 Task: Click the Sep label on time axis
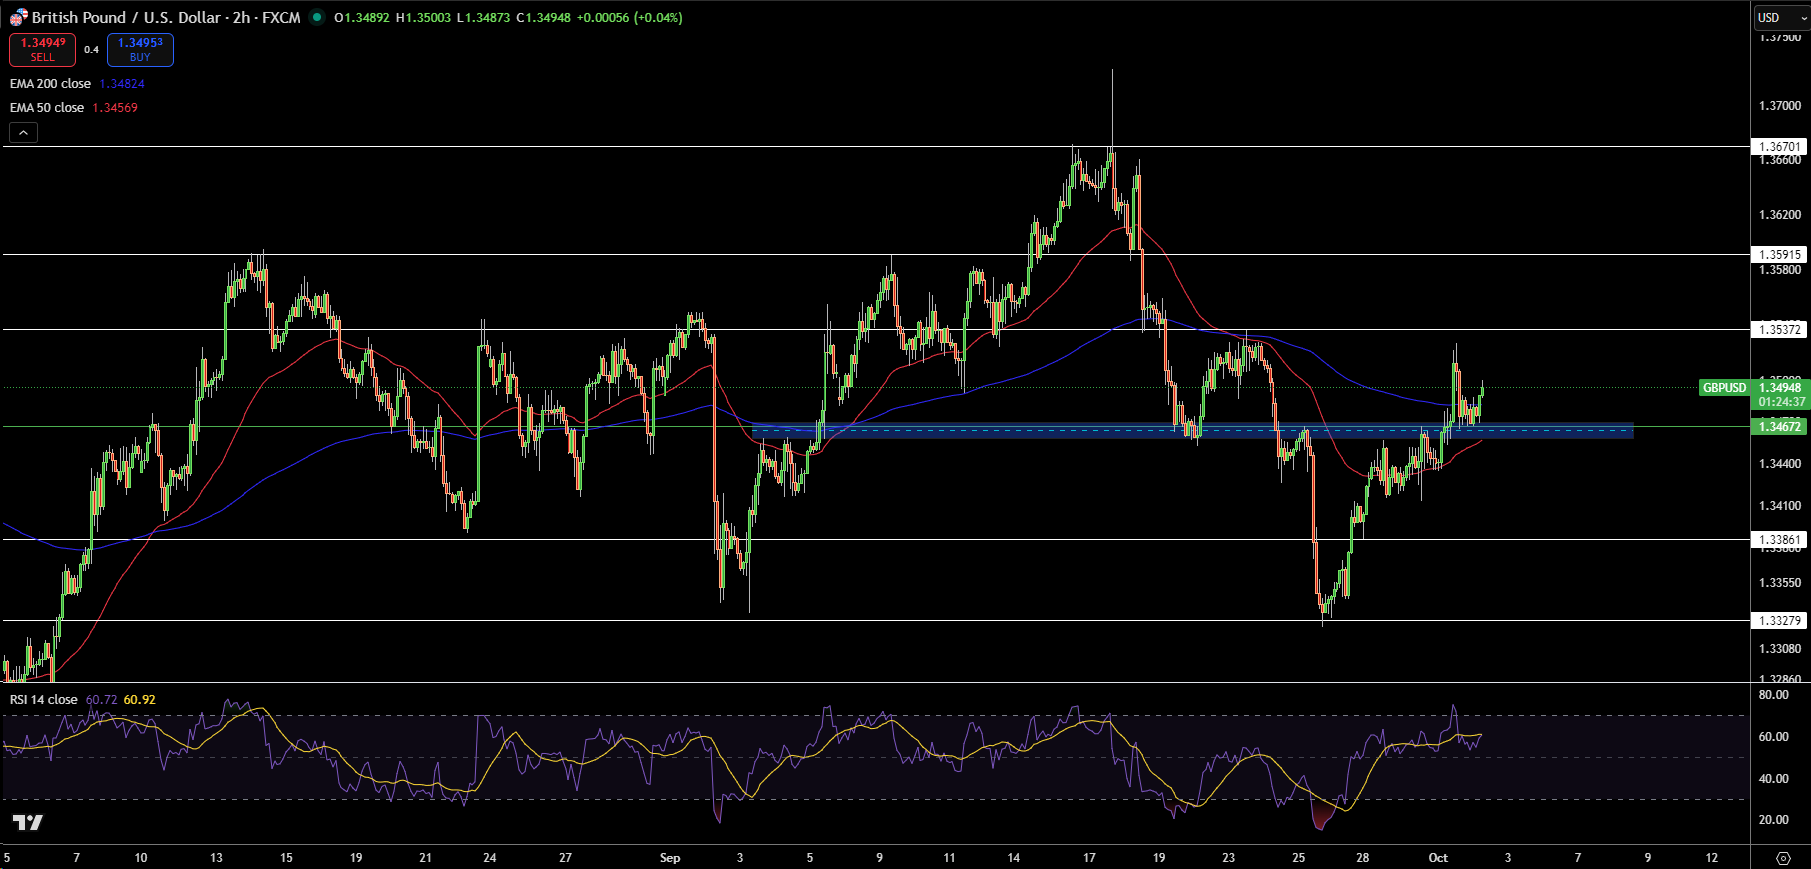click(x=670, y=858)
